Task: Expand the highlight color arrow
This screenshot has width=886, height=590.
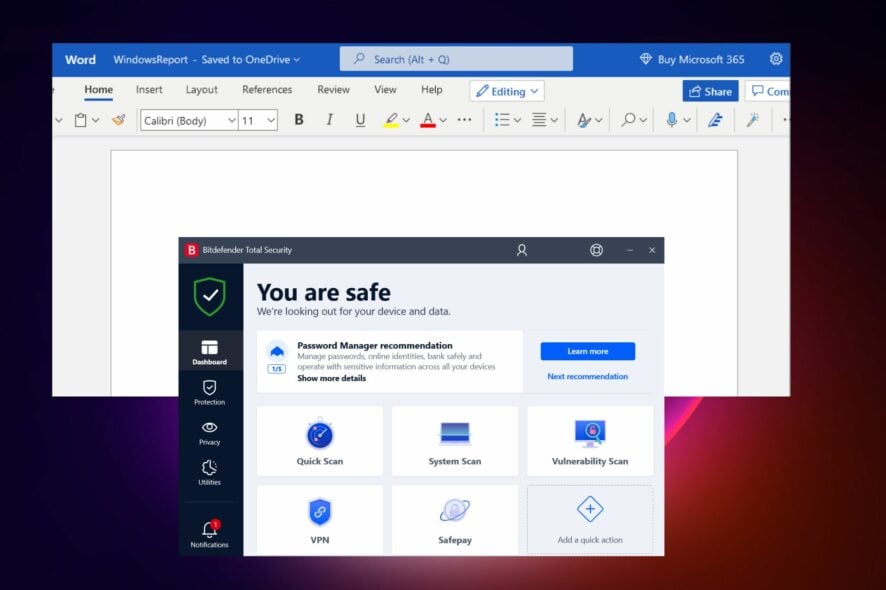Action: coord(406,120)
